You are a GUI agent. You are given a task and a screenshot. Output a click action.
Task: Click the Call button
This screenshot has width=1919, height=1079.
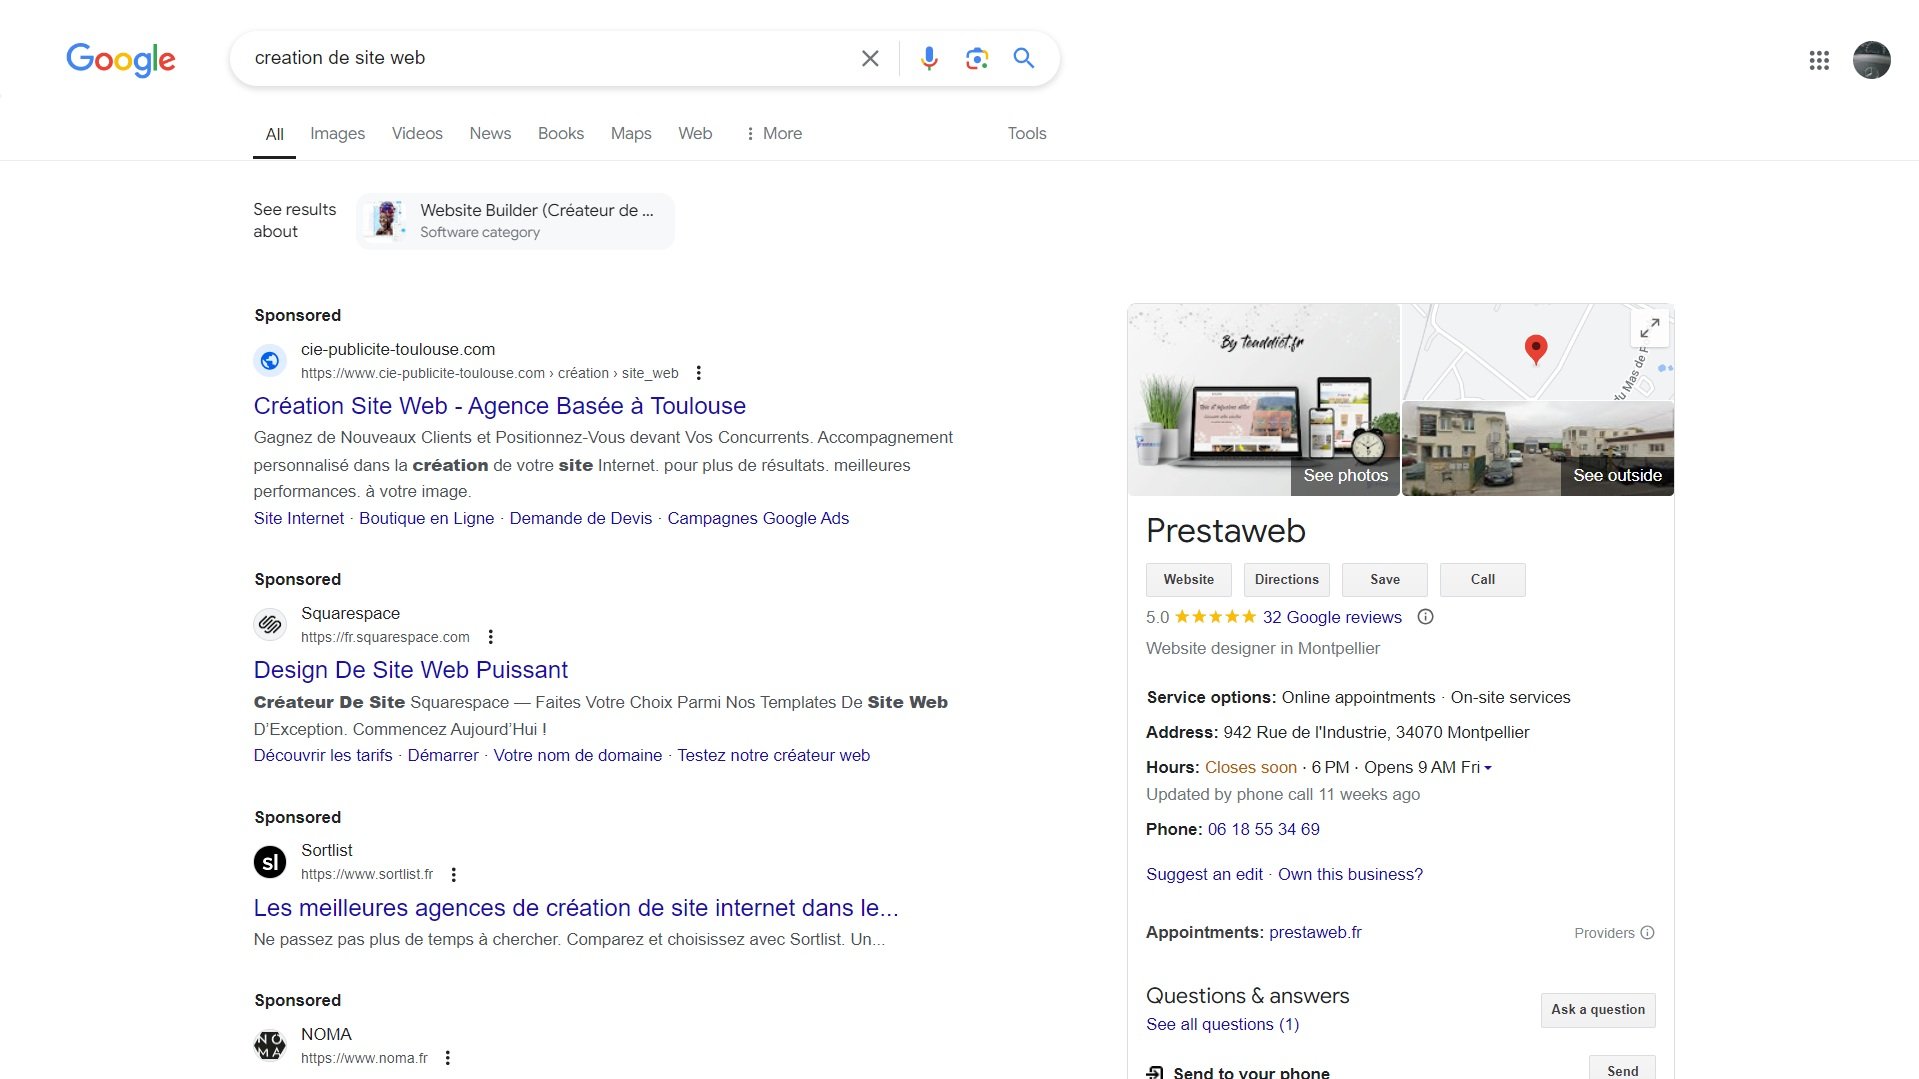click(x=1483, y=580)
